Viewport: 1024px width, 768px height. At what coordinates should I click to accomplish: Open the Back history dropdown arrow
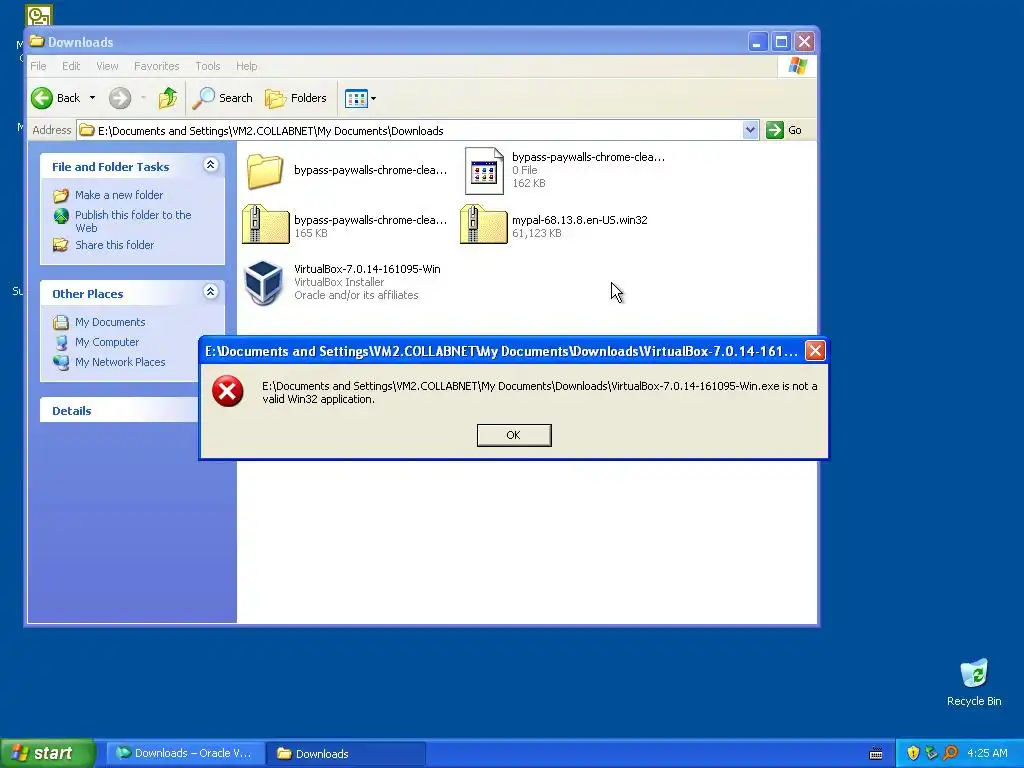click(x=92, y=98)
